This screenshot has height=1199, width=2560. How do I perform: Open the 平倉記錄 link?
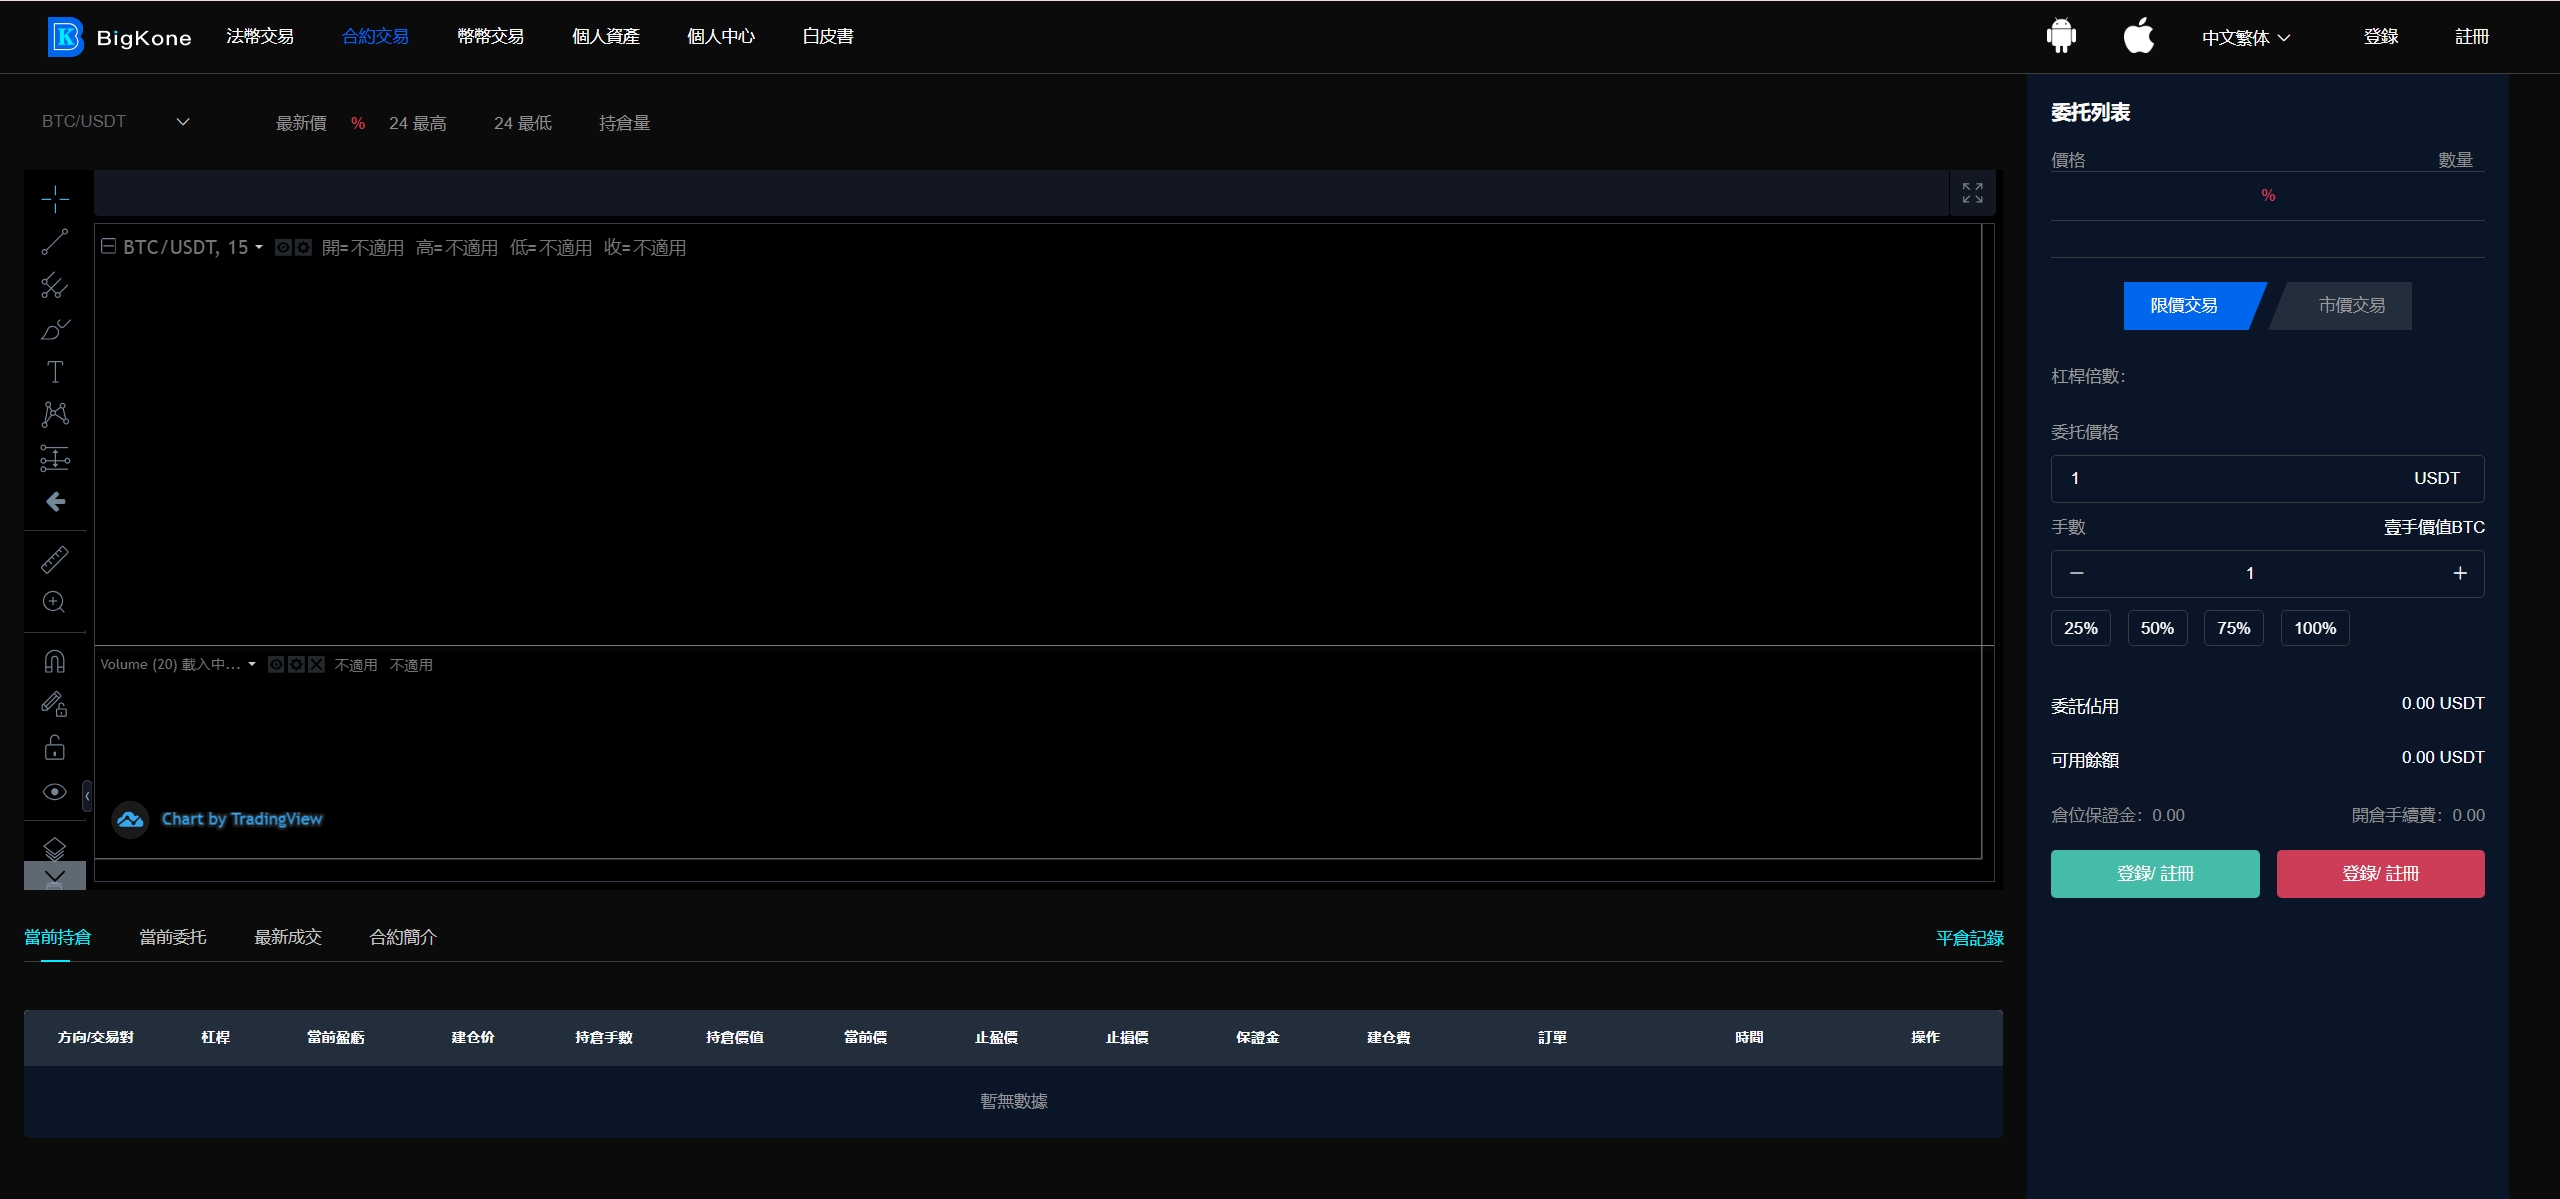[1970, 938]
